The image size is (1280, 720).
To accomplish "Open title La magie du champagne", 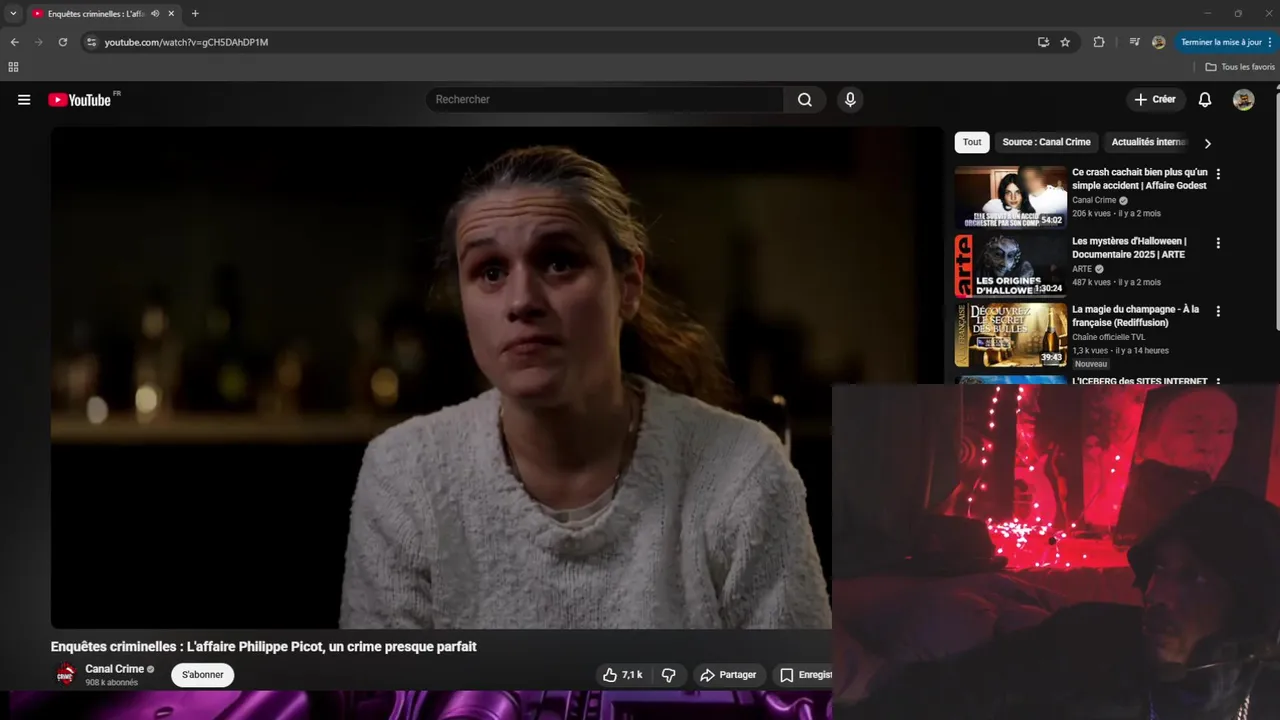I will [1135, 316].
